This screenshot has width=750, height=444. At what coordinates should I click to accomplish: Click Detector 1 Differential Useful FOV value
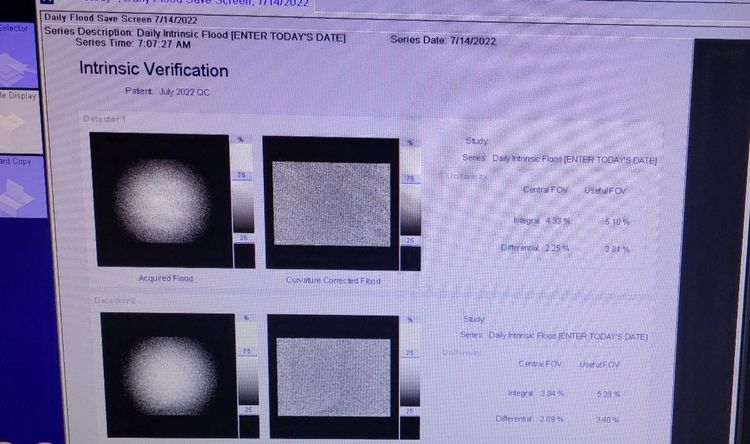(615, 250)
